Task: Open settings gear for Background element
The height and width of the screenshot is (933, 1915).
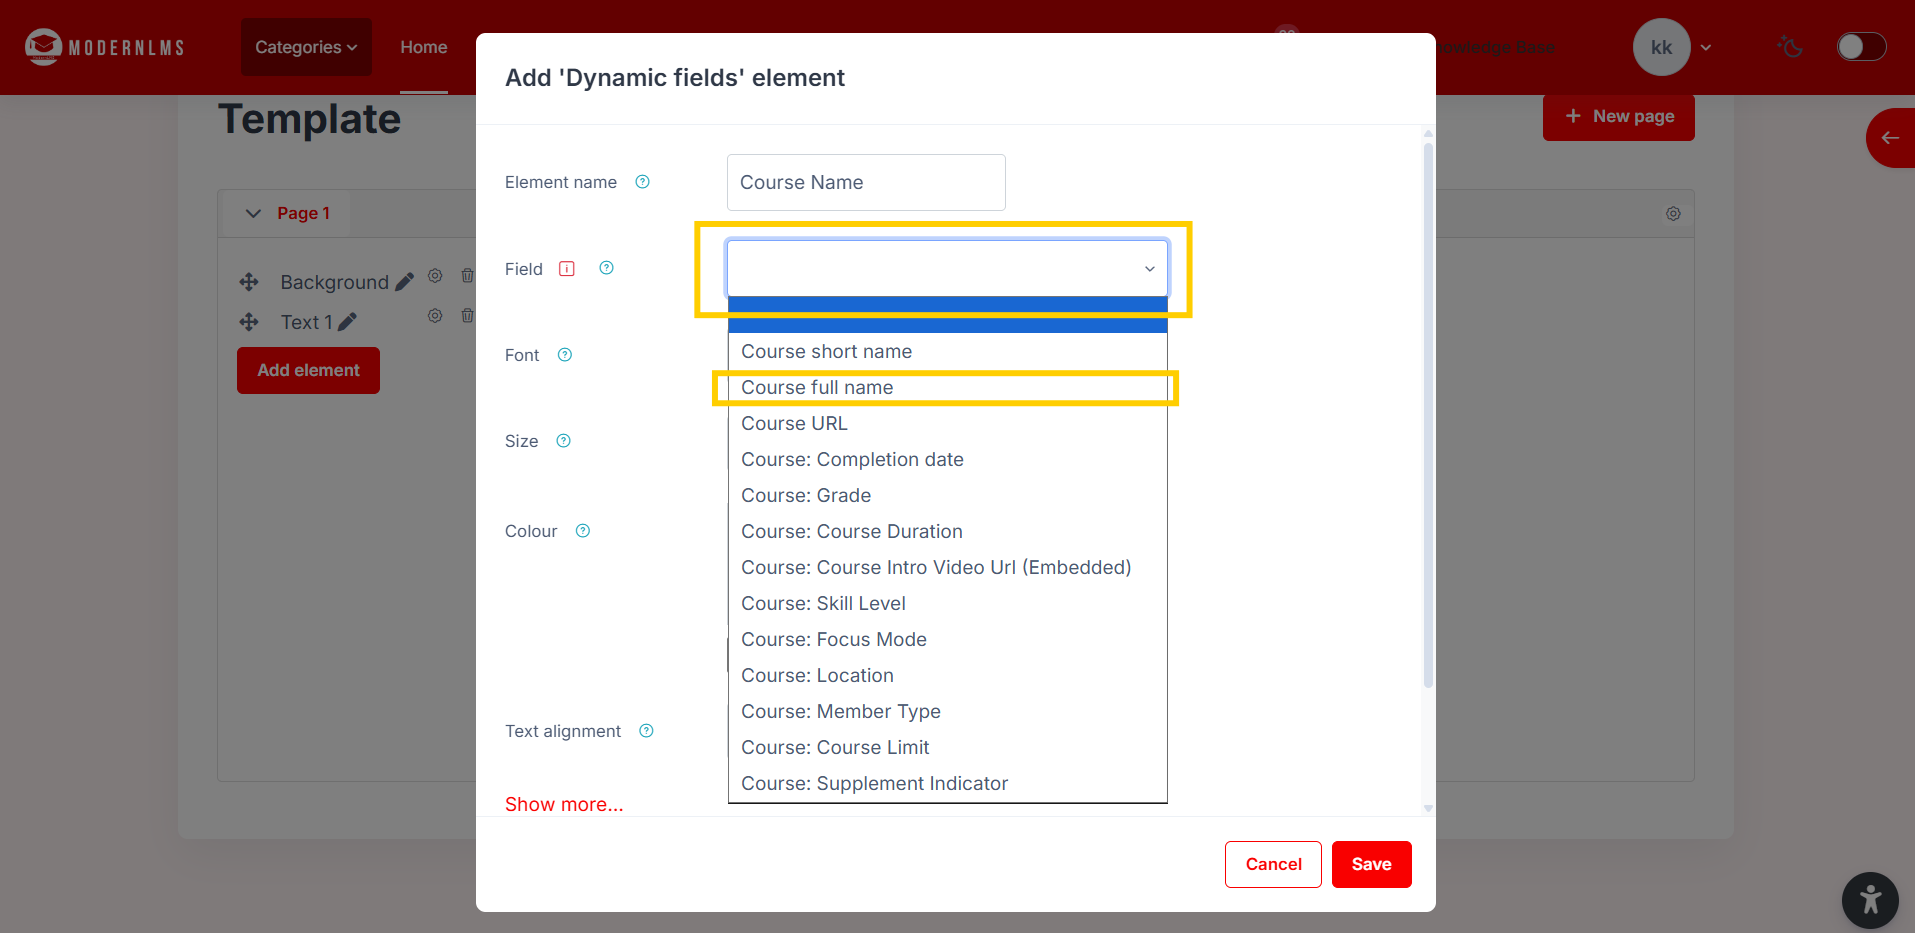Action: (435, 276)
